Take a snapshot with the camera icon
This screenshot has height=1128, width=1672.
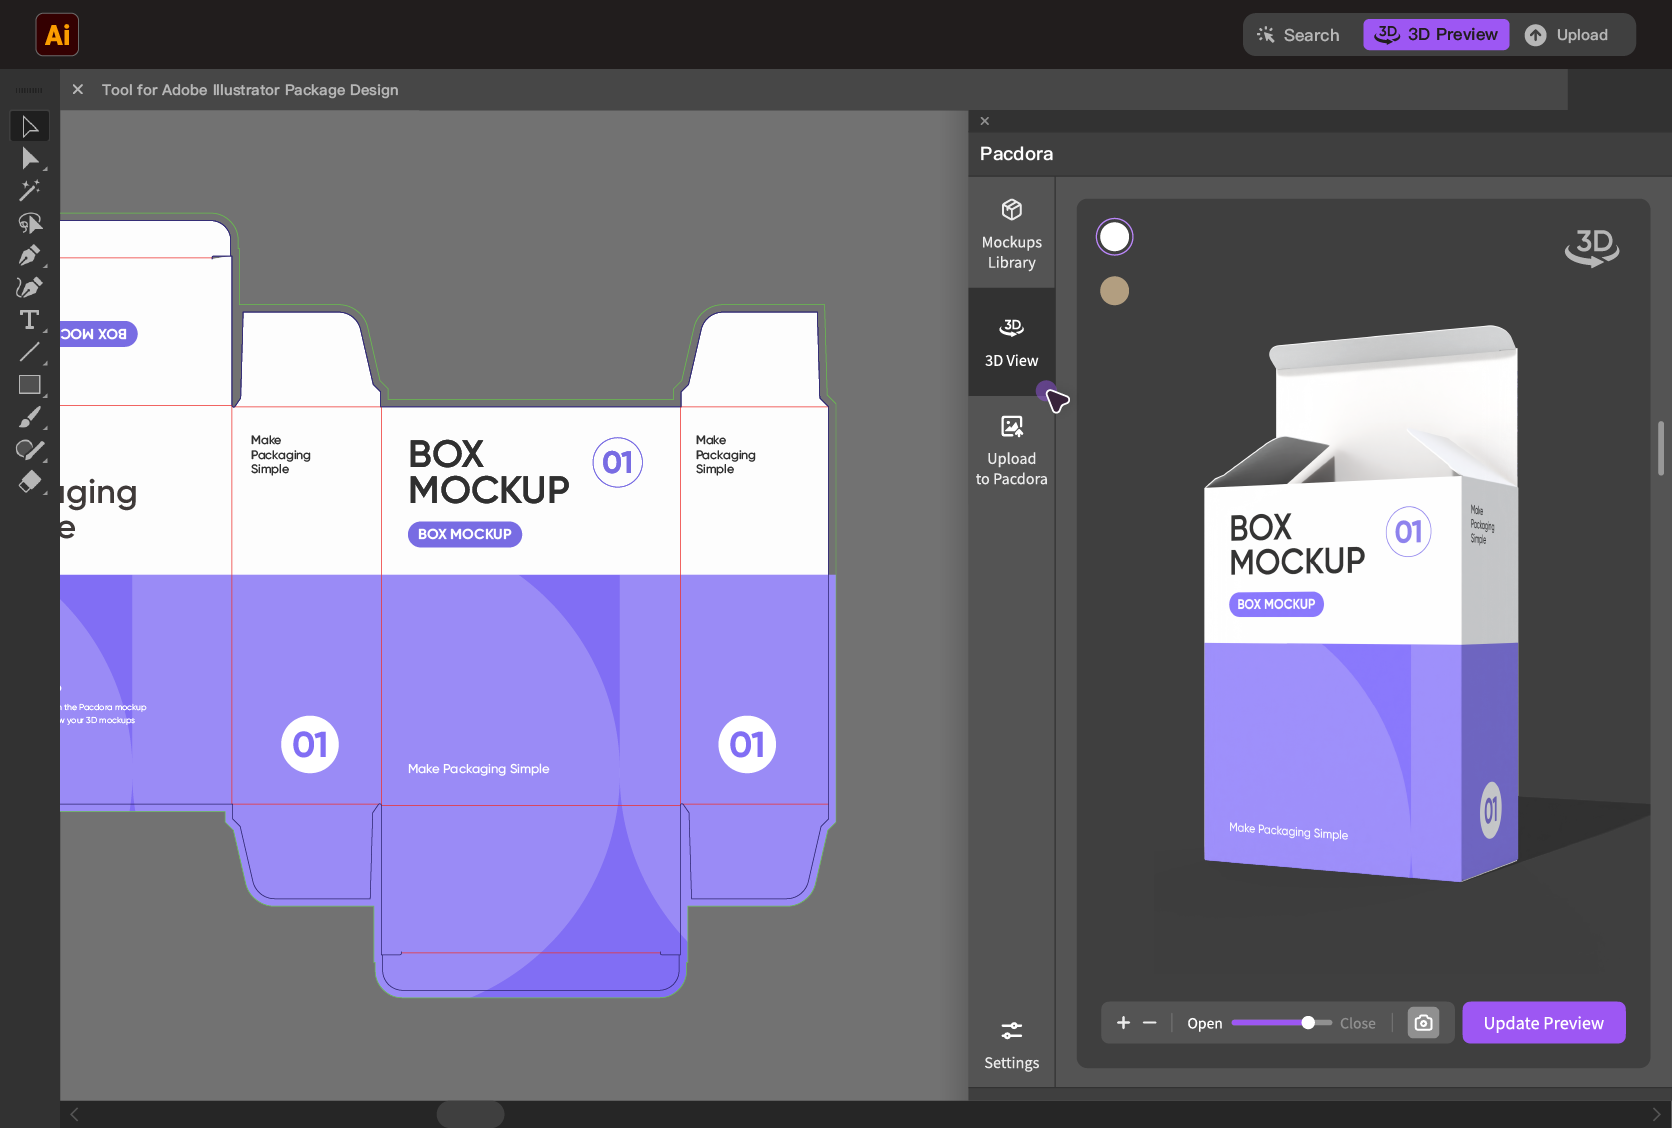[x=1423, y=1022]
